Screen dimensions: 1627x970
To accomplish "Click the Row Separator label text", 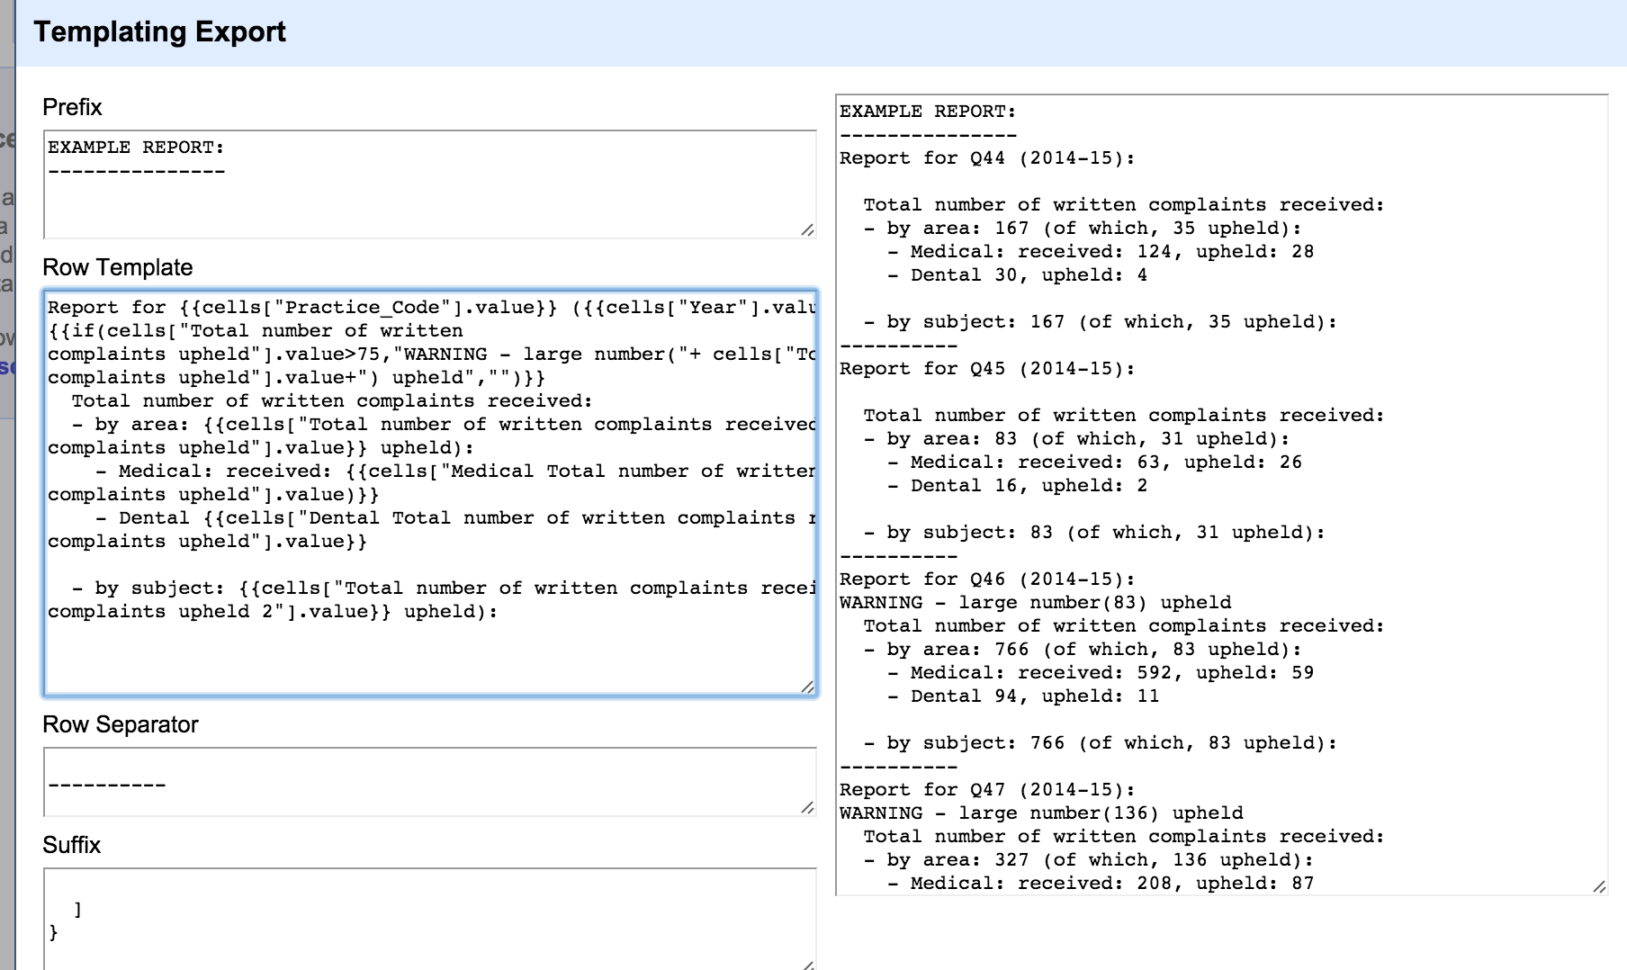I will coord(120,724).
